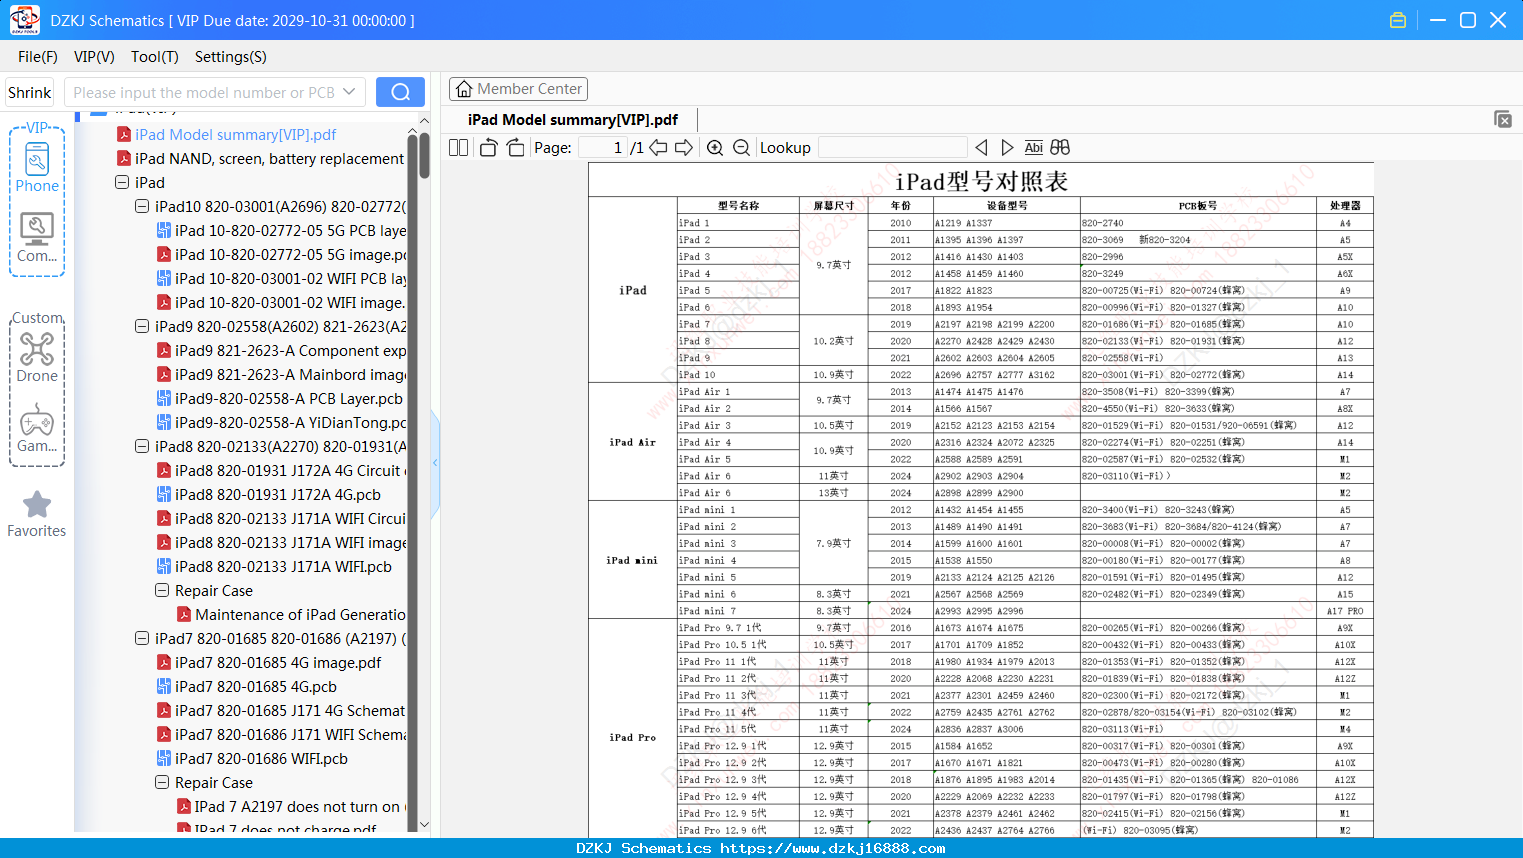Zoom in on the PDF
Image resolution: width=1523 pixels, height=858 pixels.
[715, 148]
